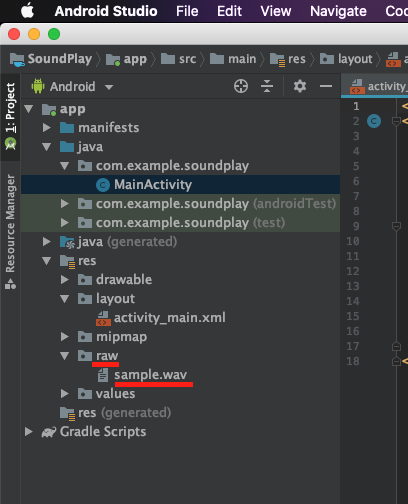Click SoundPlay breadcrumb in navigation bar

click(x=51, y=59)
